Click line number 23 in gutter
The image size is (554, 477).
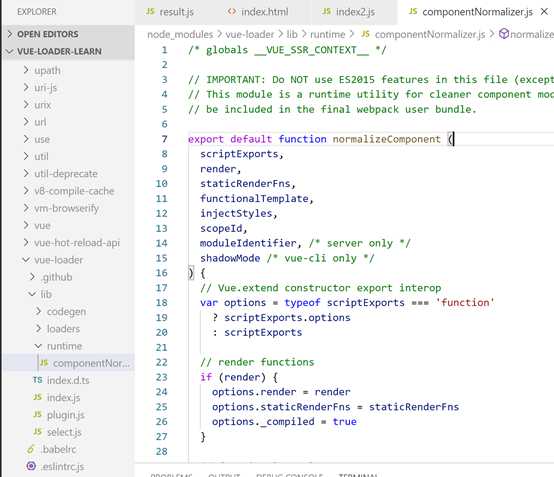pyautogui.click(x=161, y=377)
